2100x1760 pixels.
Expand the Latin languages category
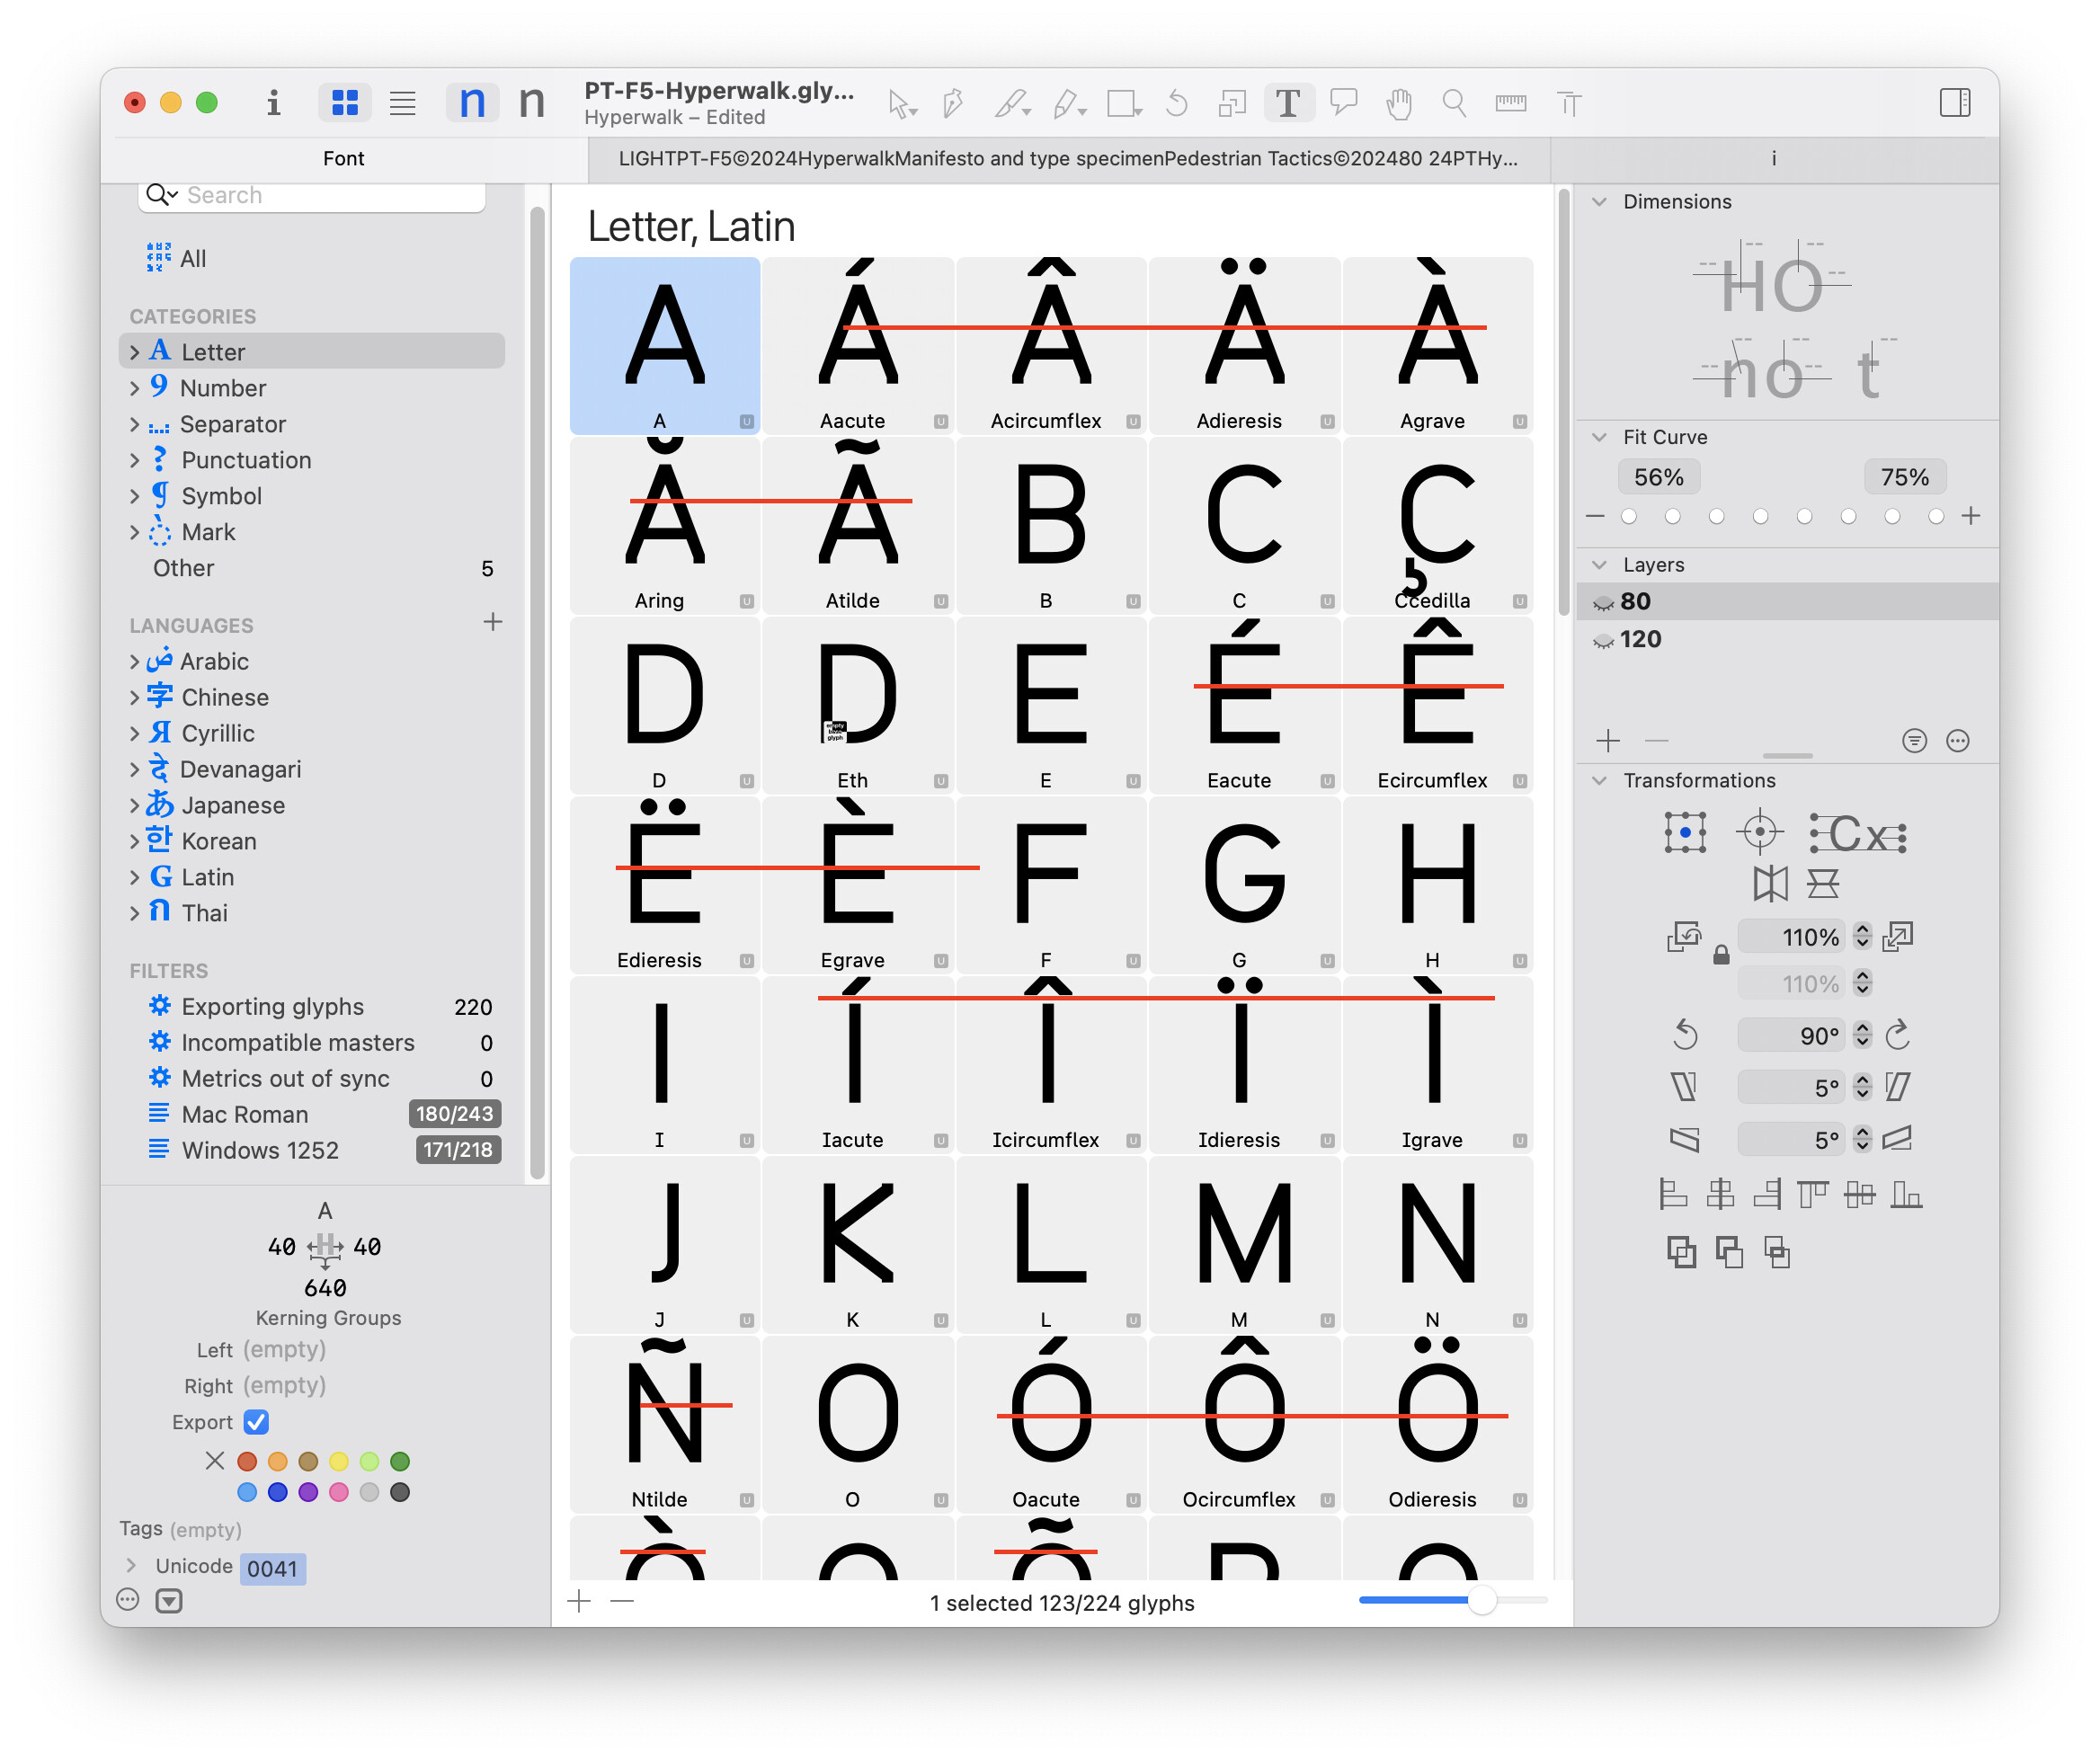[137, 877]
